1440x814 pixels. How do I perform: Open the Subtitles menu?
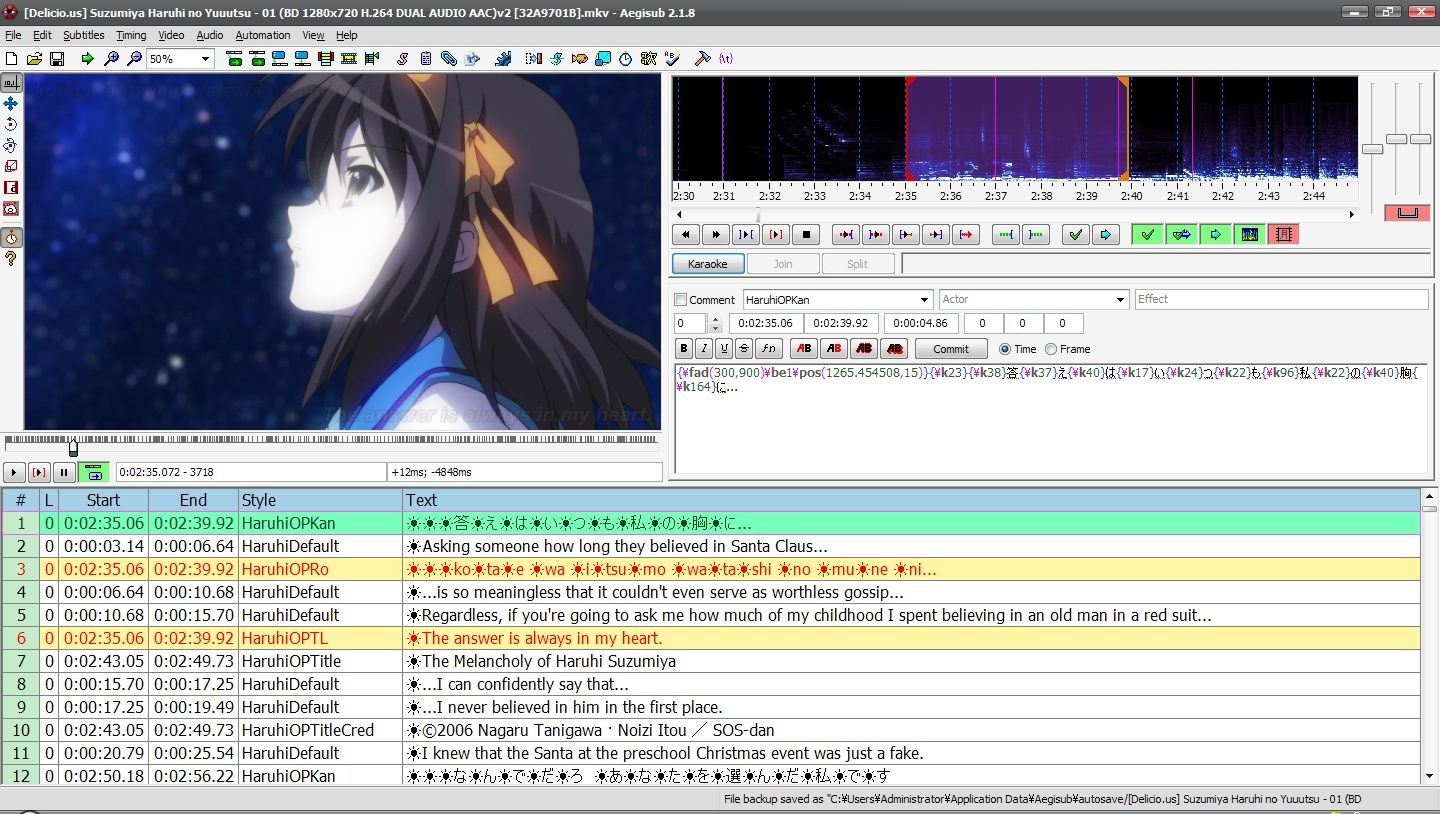pos(84,35)
